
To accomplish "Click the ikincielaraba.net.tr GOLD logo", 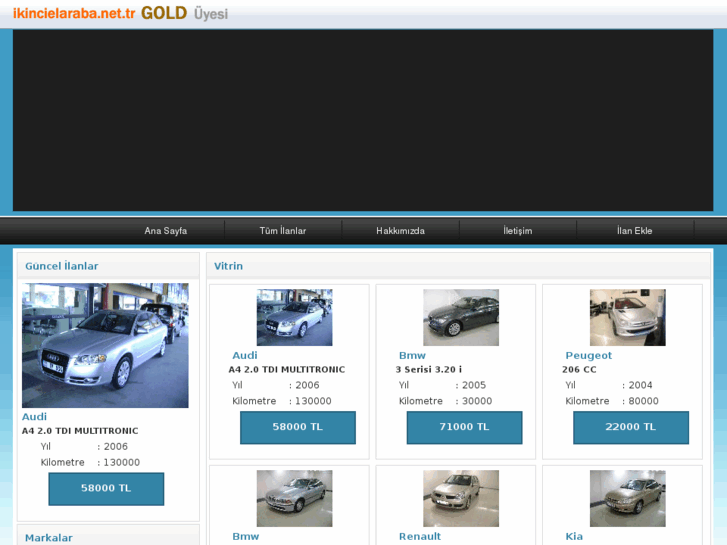I will pyautogui.click(x=120, y=13).
